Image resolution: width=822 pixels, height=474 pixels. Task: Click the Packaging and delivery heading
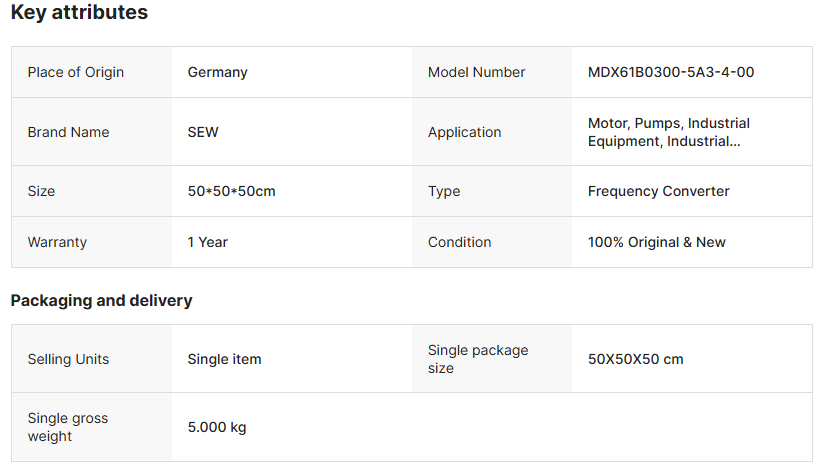tap(101, 300)
